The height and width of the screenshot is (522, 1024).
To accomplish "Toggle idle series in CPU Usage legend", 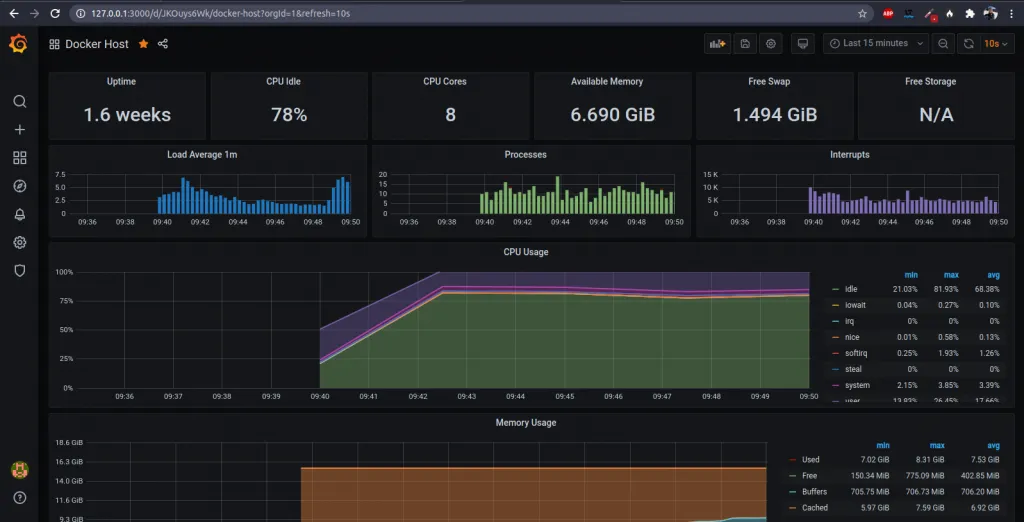I will click(851, 289).
